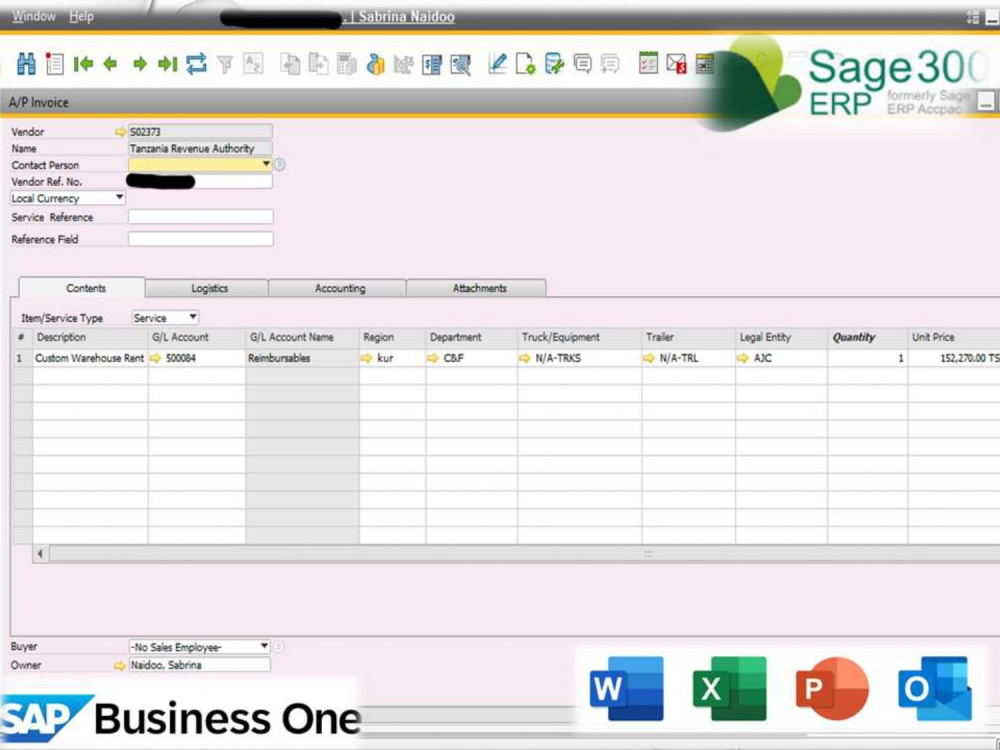Open the Base Document icon
1000x750 pixels.
point(291,64)
